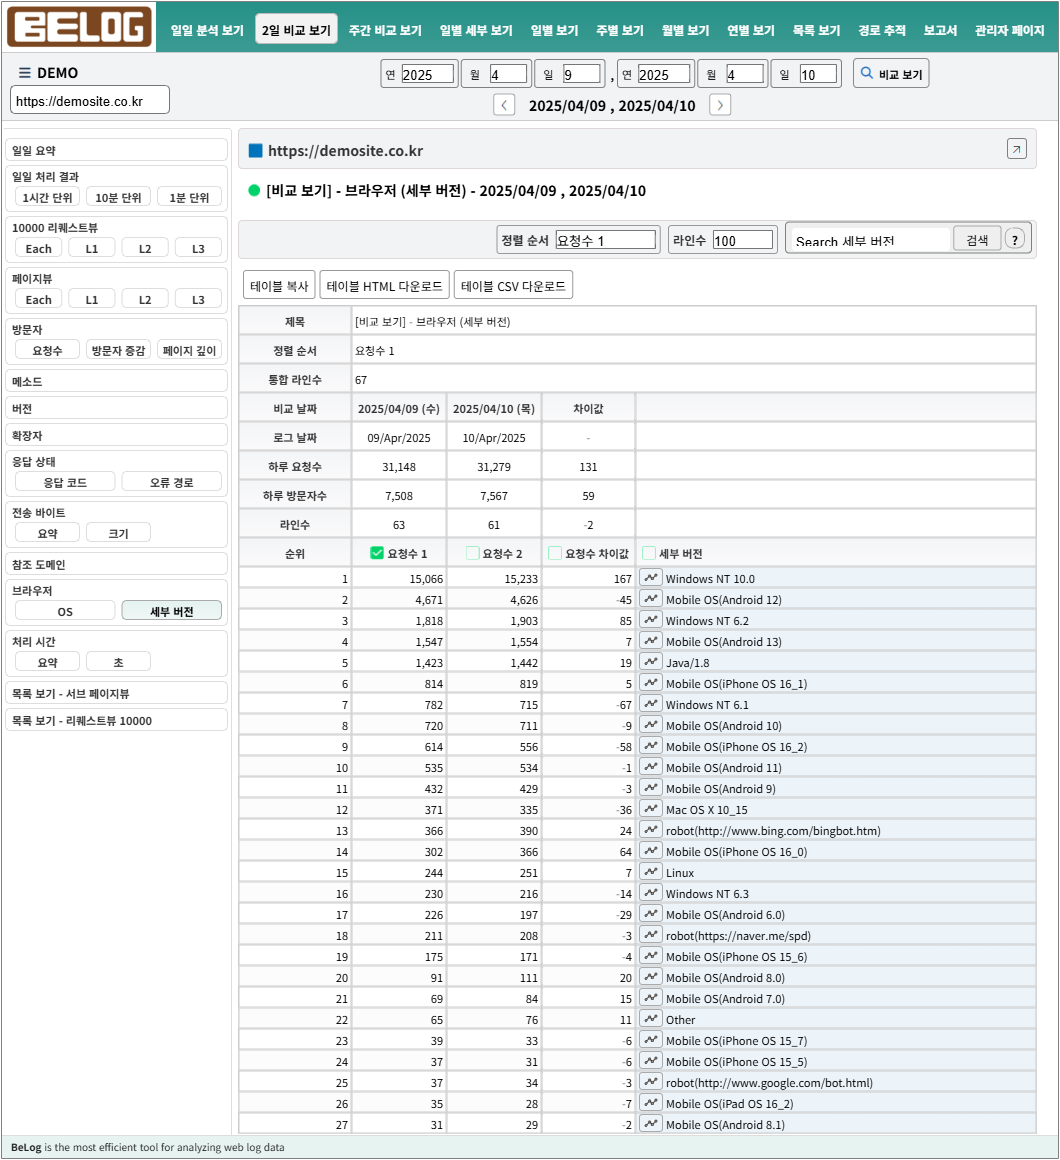This screenshot has width=1060, height=1160.
Task: Open the 정렬 순서 sort order dropdown
Action: [606, 240]
